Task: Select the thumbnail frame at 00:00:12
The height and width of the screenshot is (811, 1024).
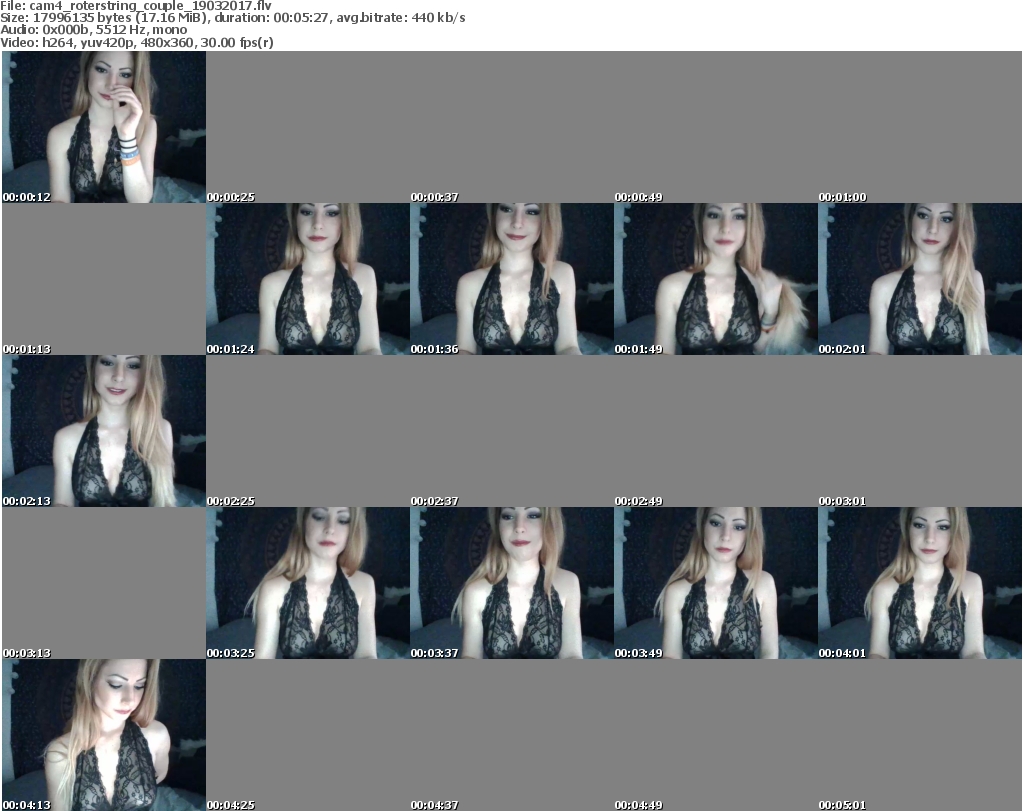Action: (104, 127)
